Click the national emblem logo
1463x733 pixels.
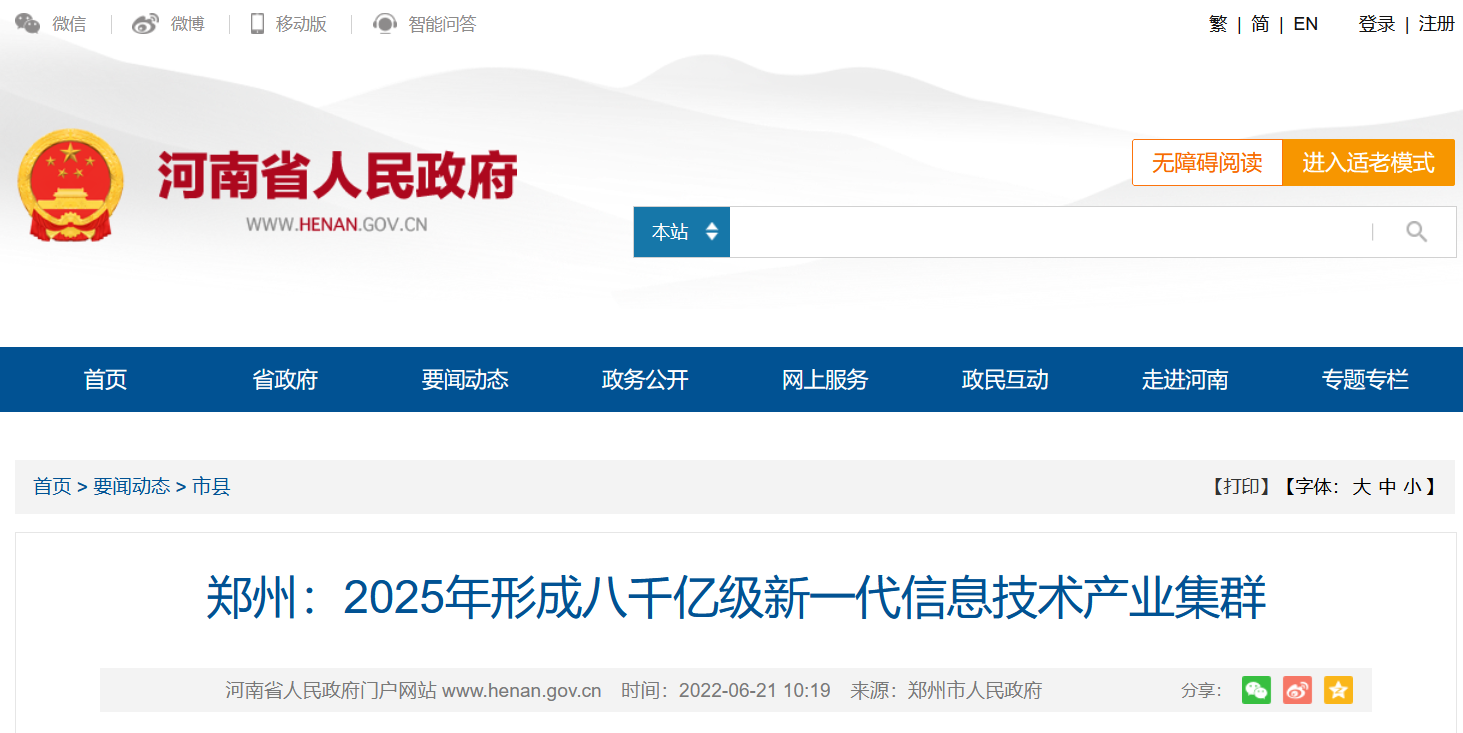(70, 186)
